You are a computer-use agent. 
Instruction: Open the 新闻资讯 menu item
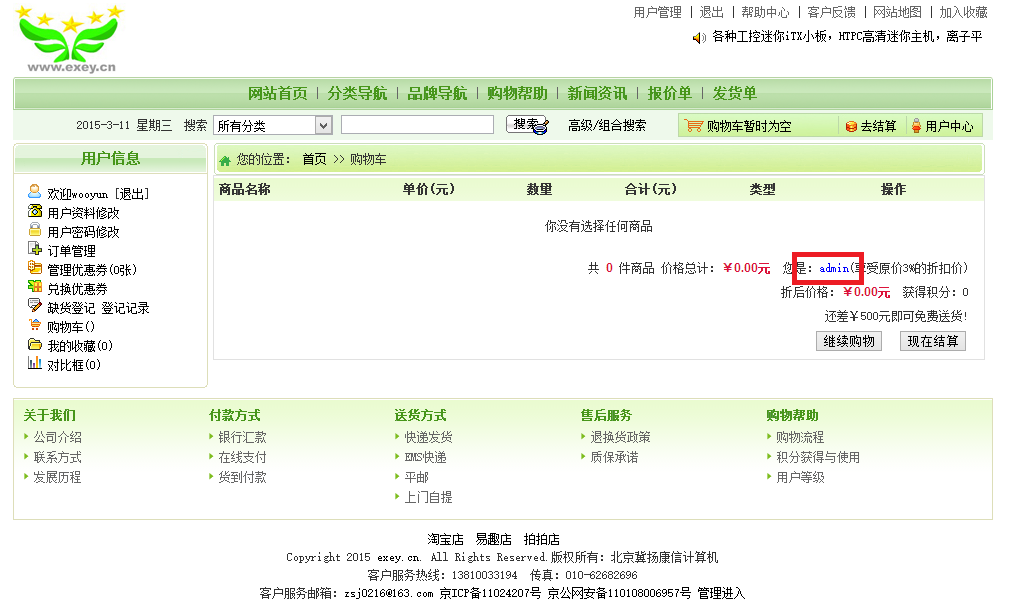coord(597,93)
